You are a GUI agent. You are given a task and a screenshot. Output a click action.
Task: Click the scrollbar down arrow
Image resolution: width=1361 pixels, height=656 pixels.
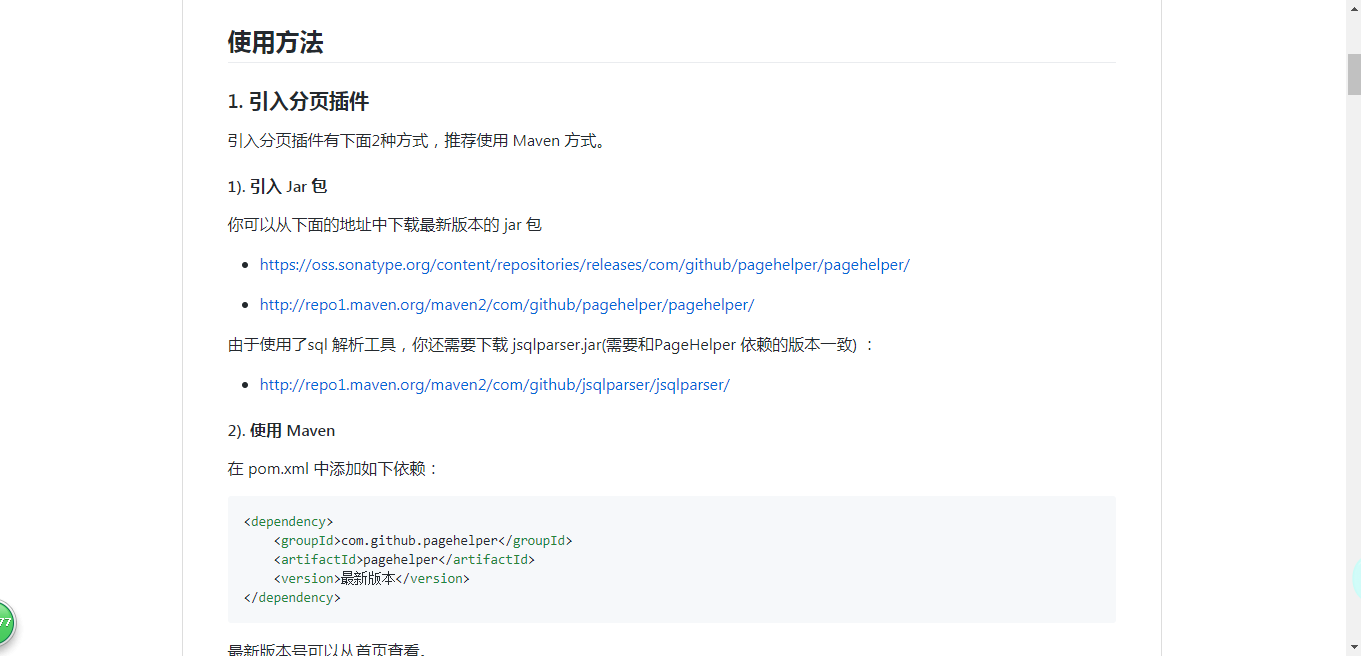(1353, 647)
